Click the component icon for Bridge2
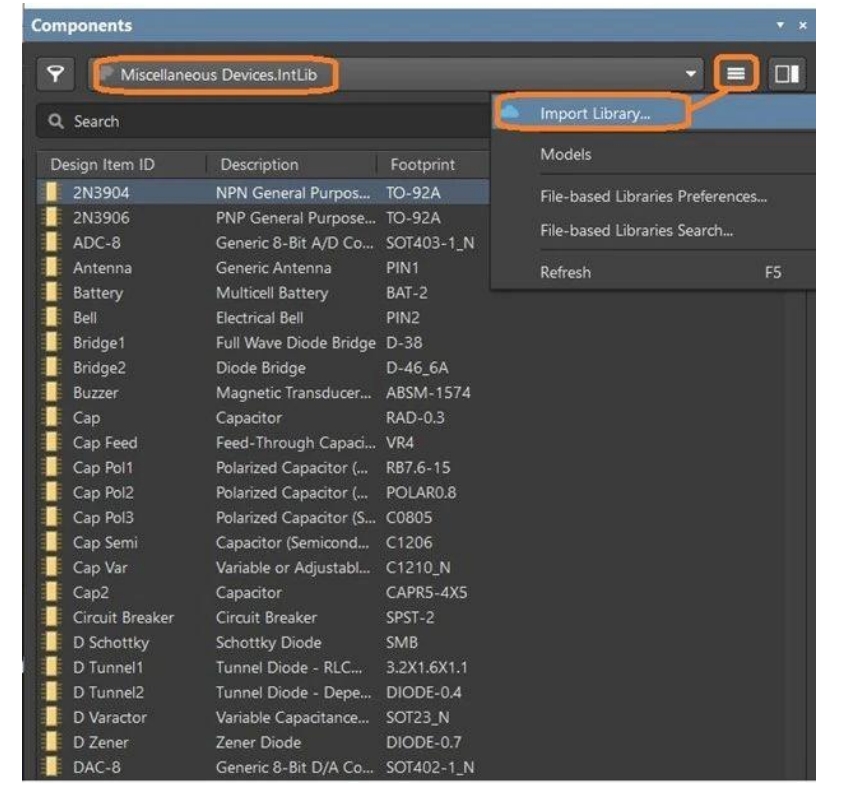The height and width of the screenshot is (792, 860). (x=50, y=367)
